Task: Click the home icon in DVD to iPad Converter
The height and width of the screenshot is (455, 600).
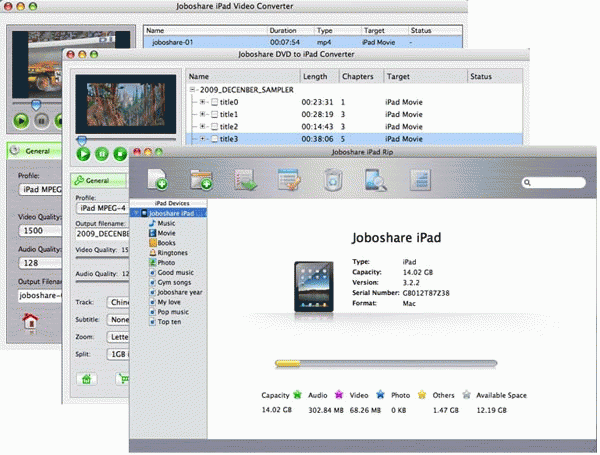Action: pyautogui.click(x=87, y=379)
